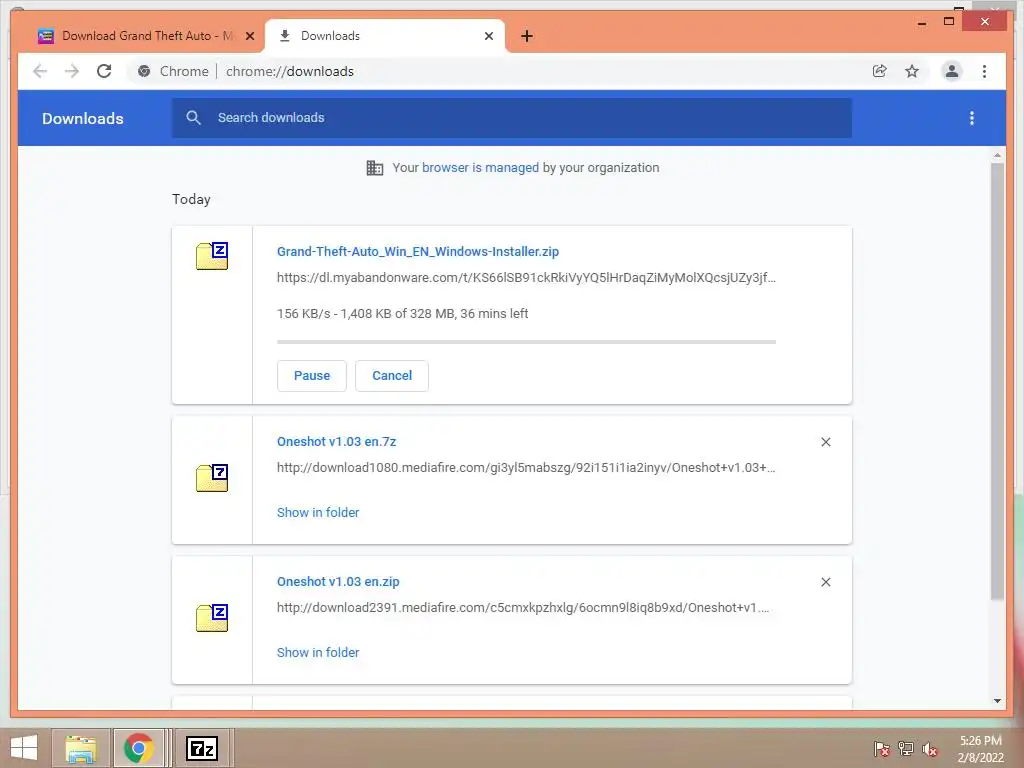Open the profile avatar menu
Screen dimensions: 1024x768
(x=952, y=71)
